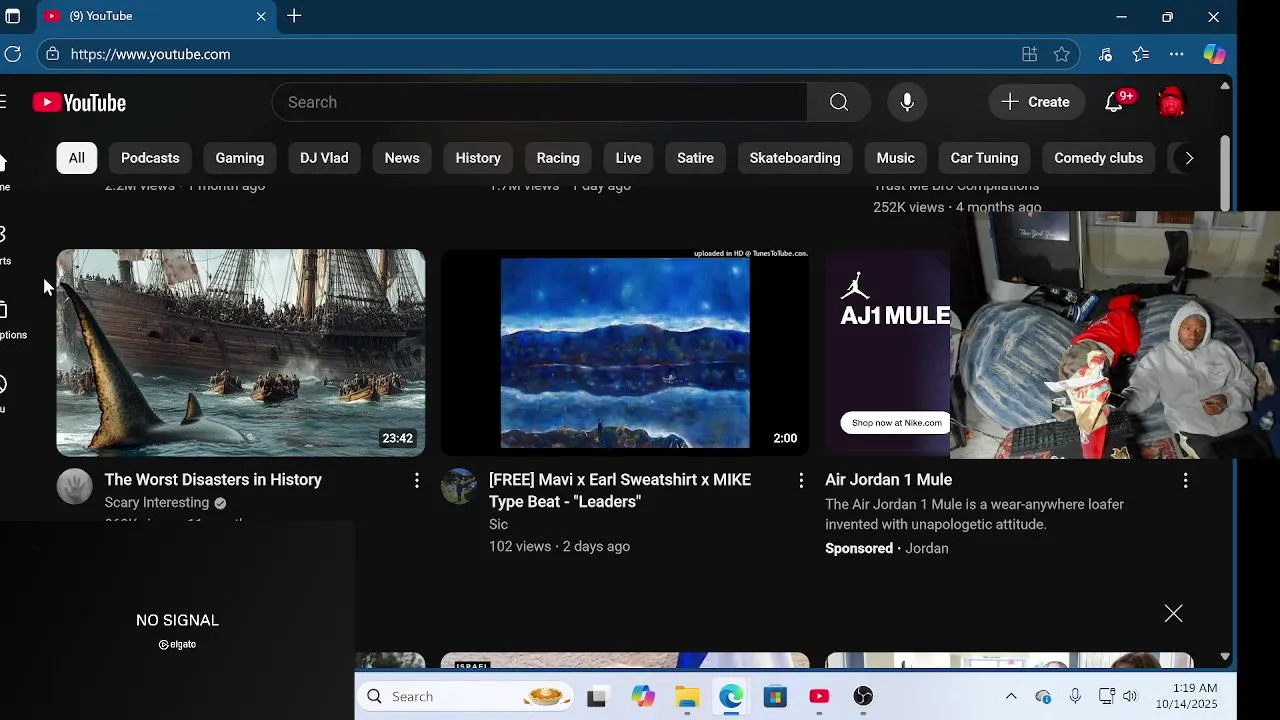The width and height of the screenshot is (1280, 720).
Task: Open more options for The Worst Disasters video
Action: tap(417, 481)
